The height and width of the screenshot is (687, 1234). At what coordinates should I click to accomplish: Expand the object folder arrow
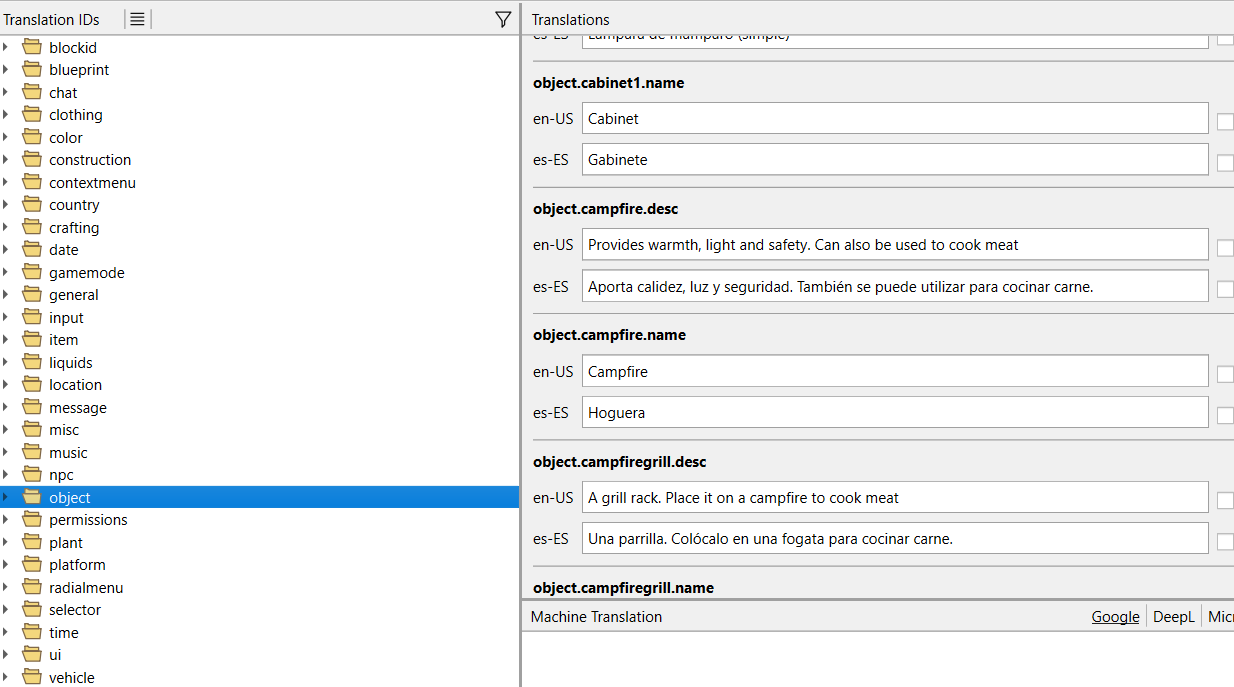6,497
